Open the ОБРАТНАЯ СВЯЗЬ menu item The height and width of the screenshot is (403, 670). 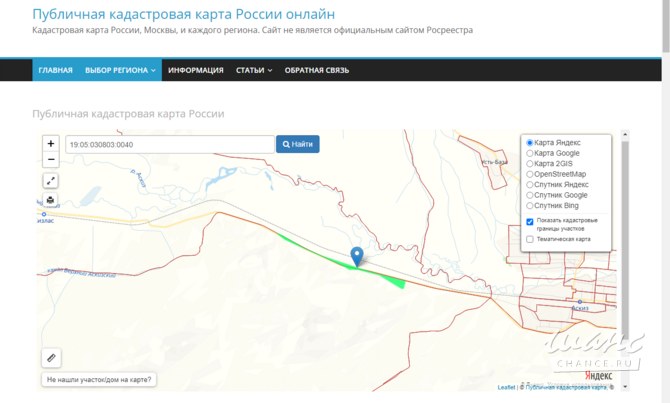pos(317,70)
